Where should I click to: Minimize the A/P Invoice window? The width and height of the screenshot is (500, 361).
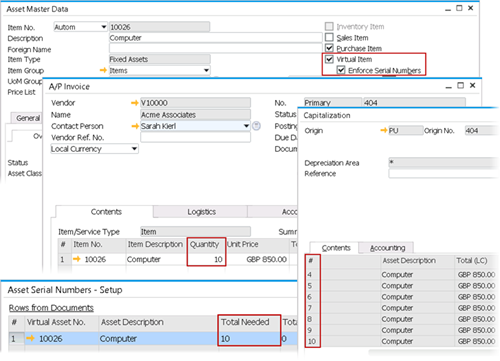449,86
